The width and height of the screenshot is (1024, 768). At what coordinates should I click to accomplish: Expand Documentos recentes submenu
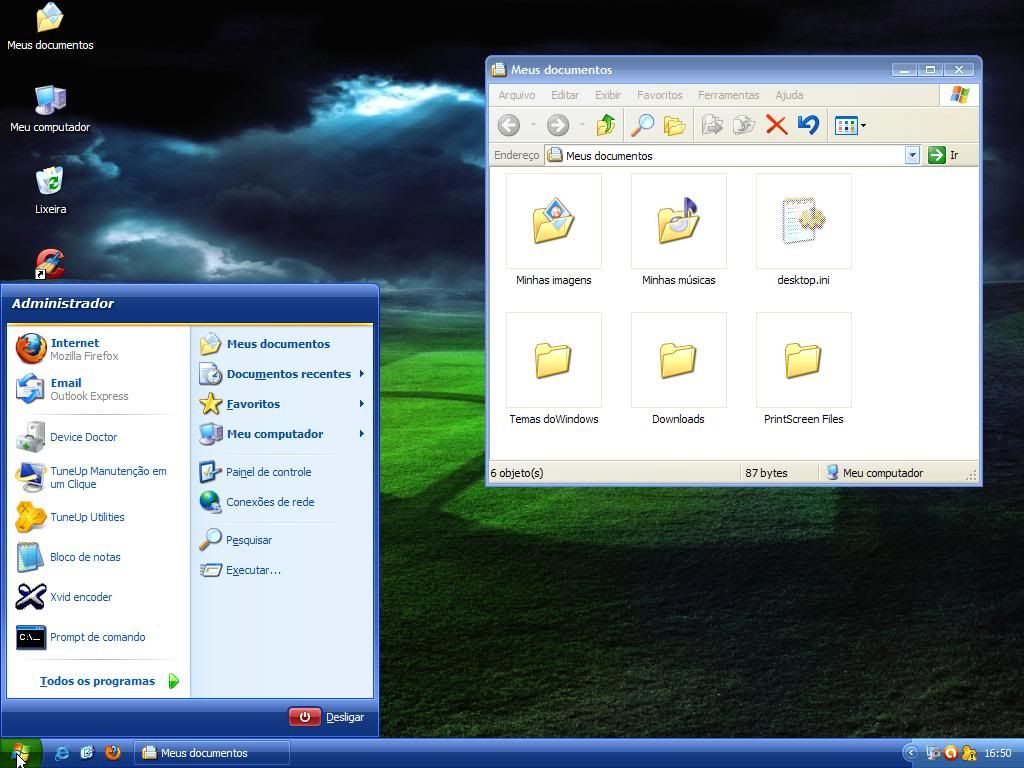(288, 374)
